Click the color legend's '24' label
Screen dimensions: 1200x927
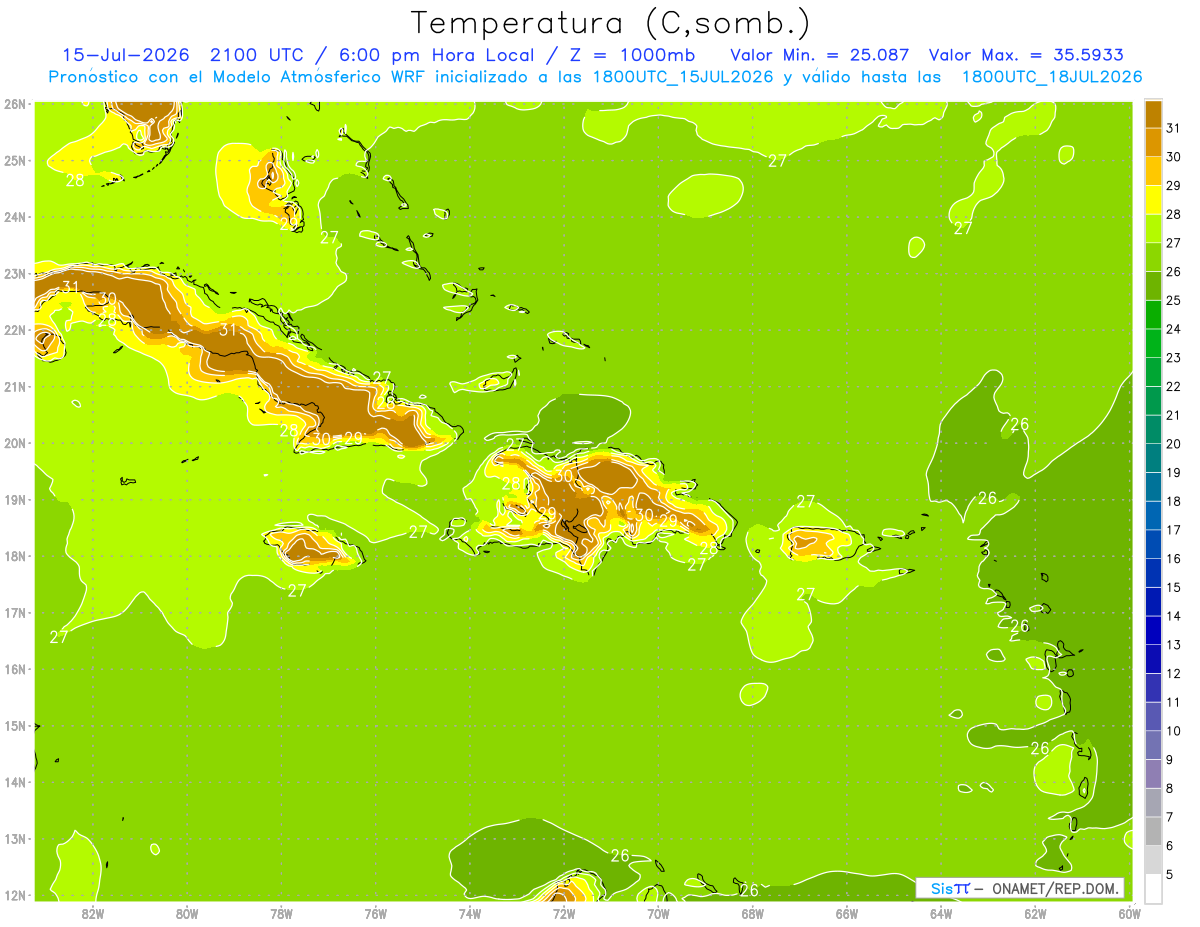(x=1174, y=329)
